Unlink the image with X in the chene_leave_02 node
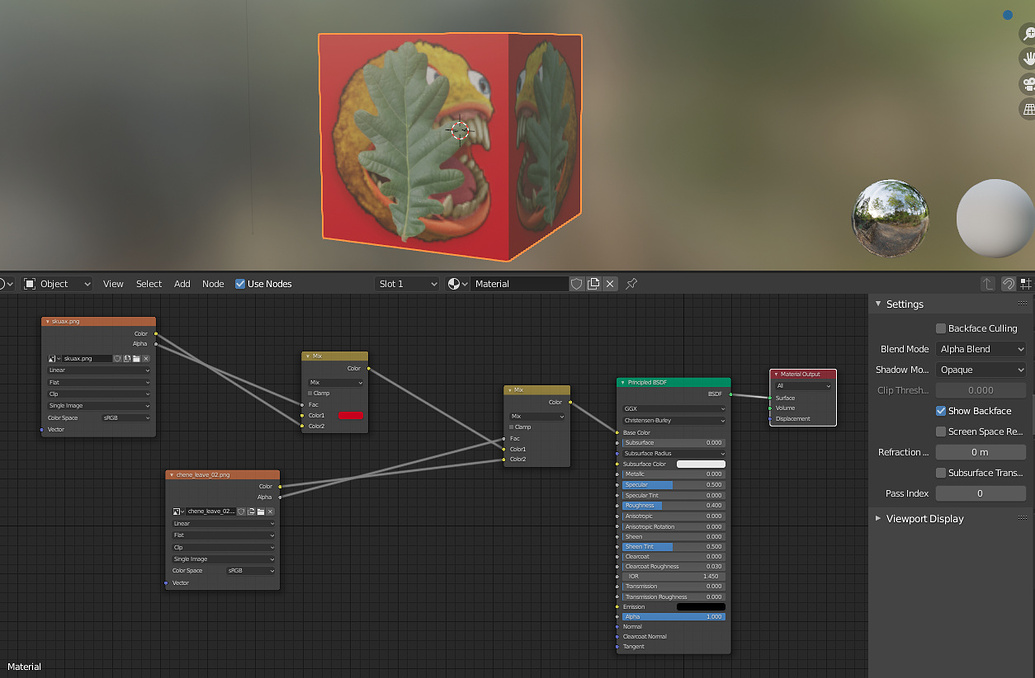The width and height of the screenshot is (1035, 678). tap(270, 512)
